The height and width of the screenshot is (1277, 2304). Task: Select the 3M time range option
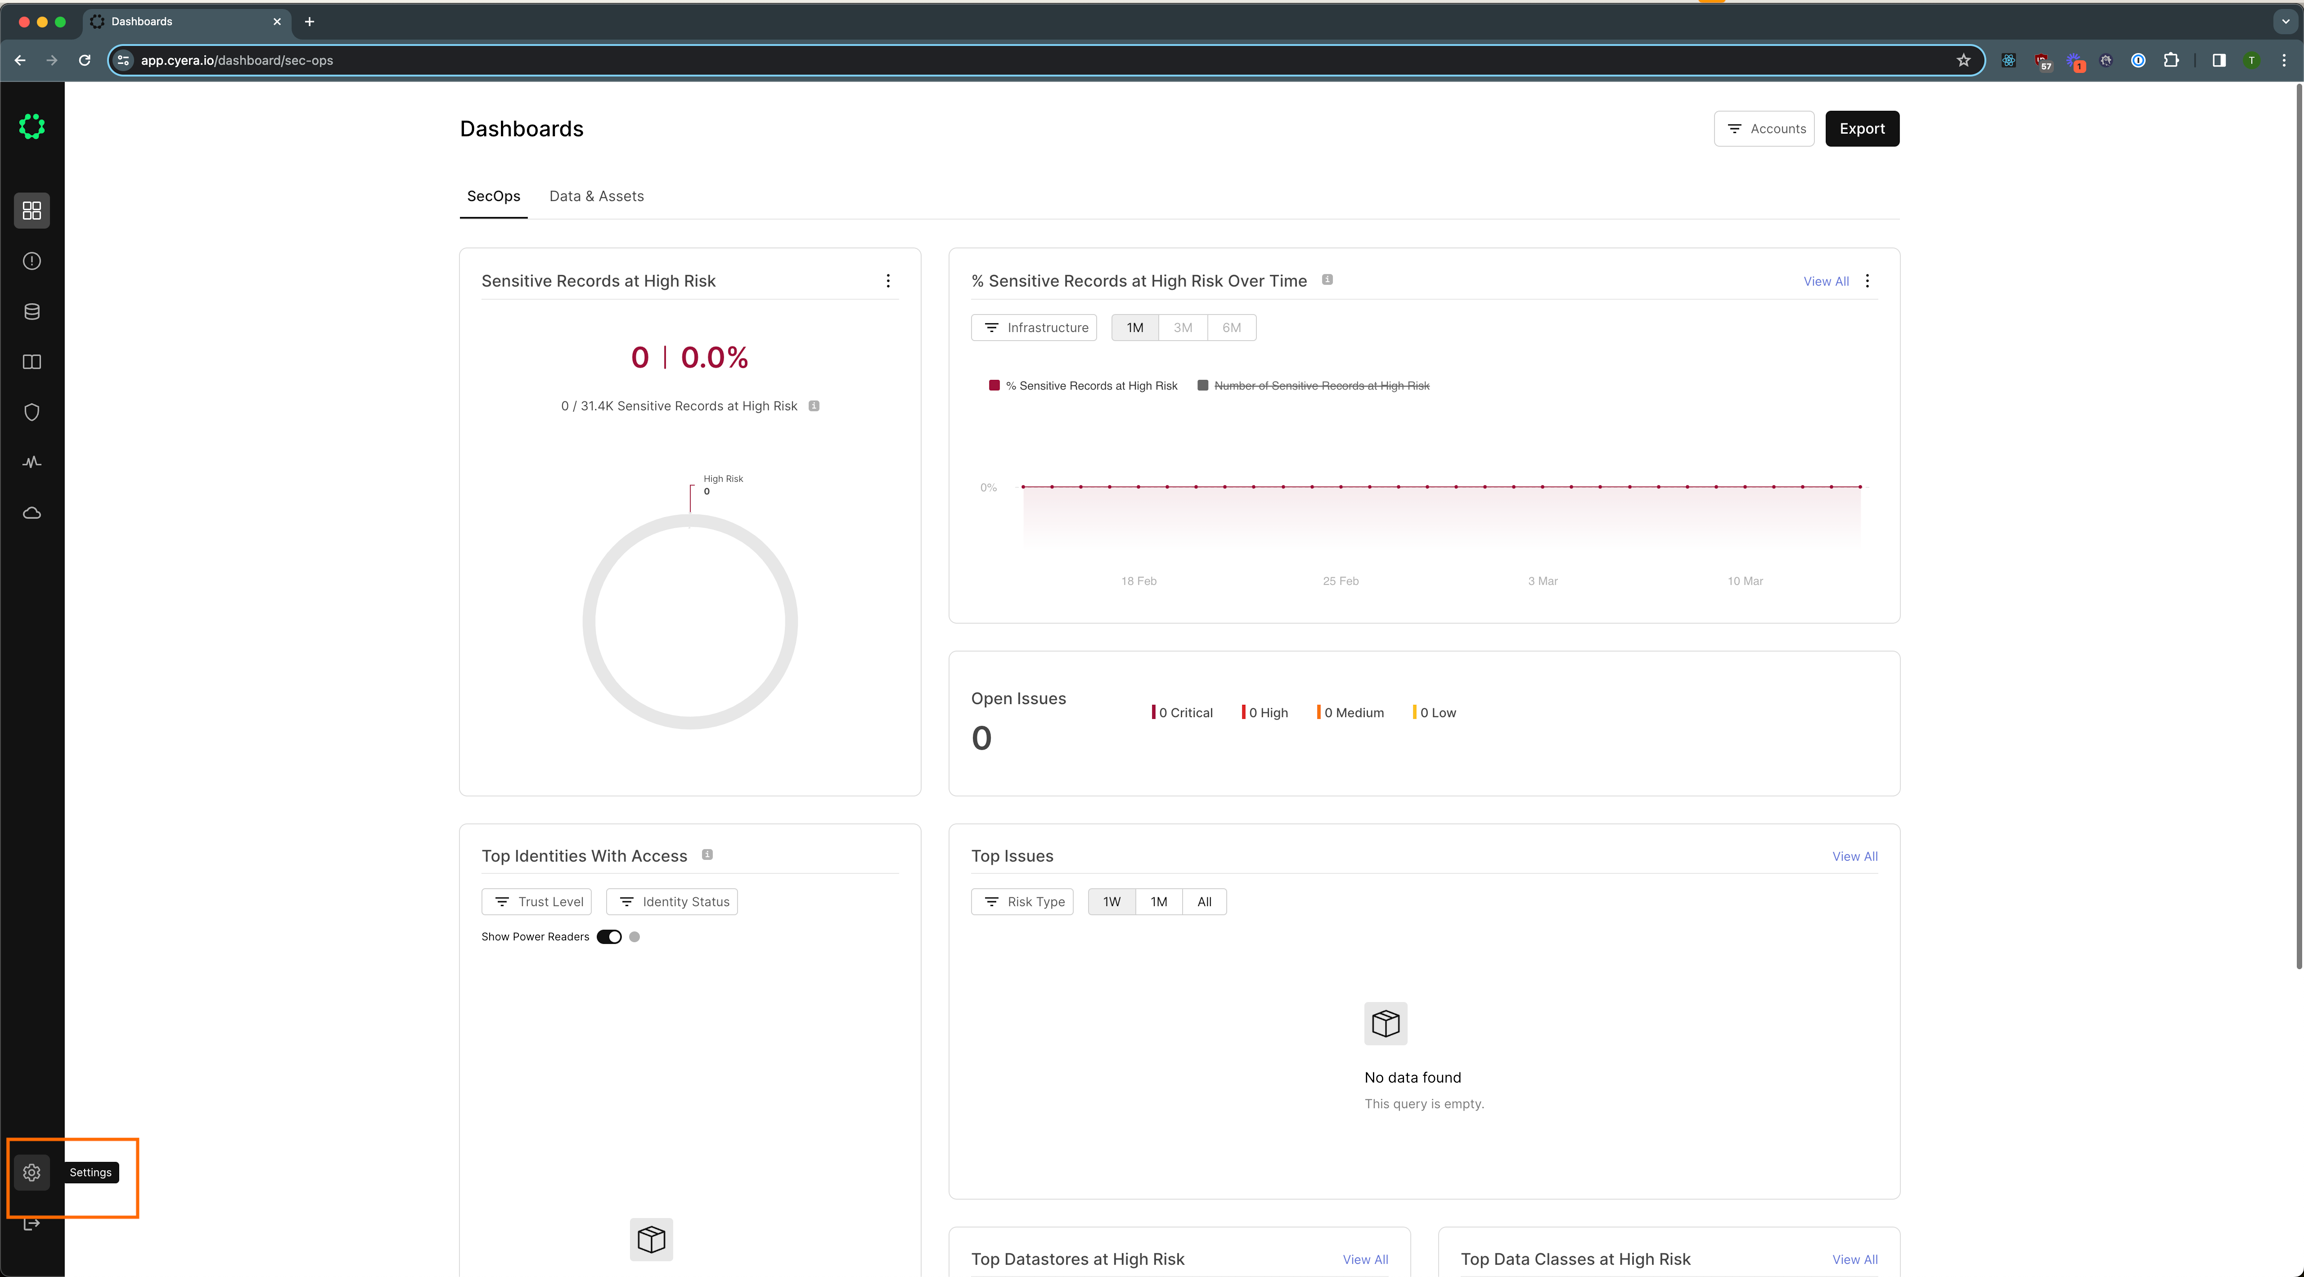1183,327
